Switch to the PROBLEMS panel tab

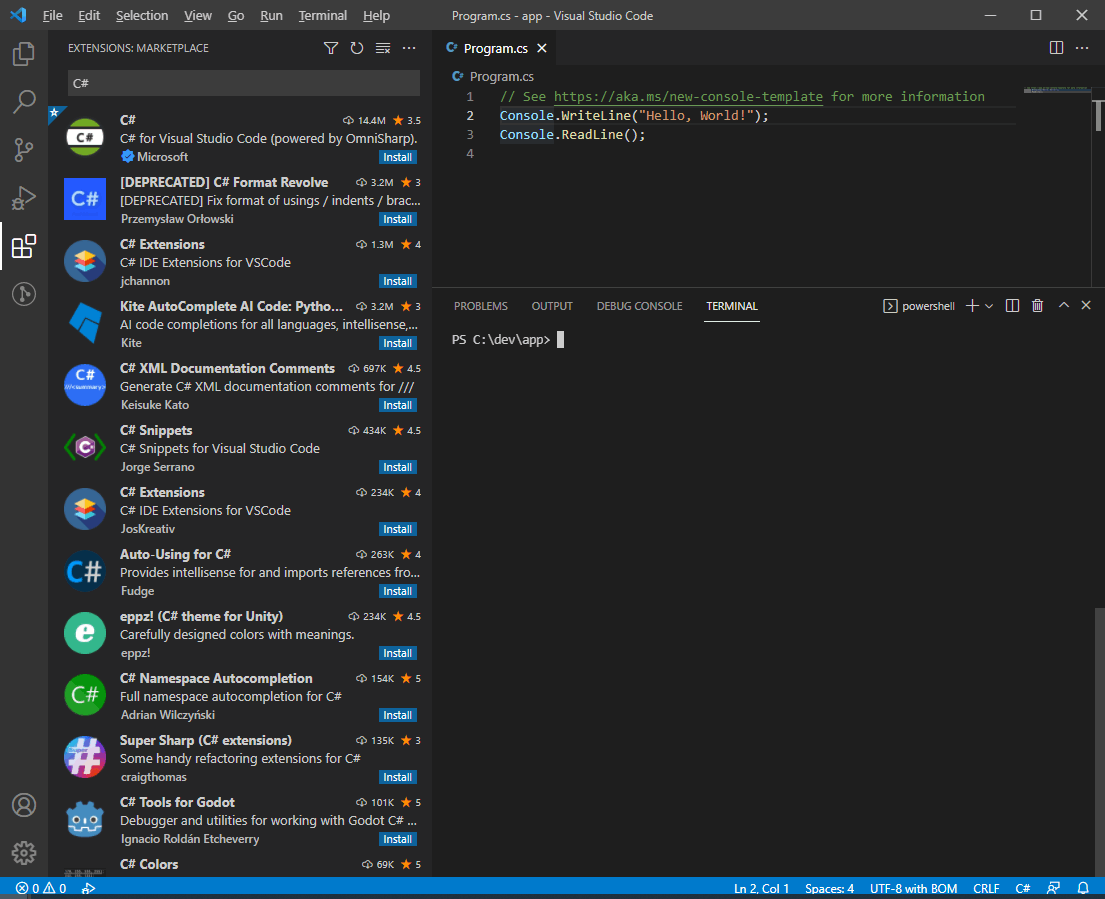[x=481, y=306]
